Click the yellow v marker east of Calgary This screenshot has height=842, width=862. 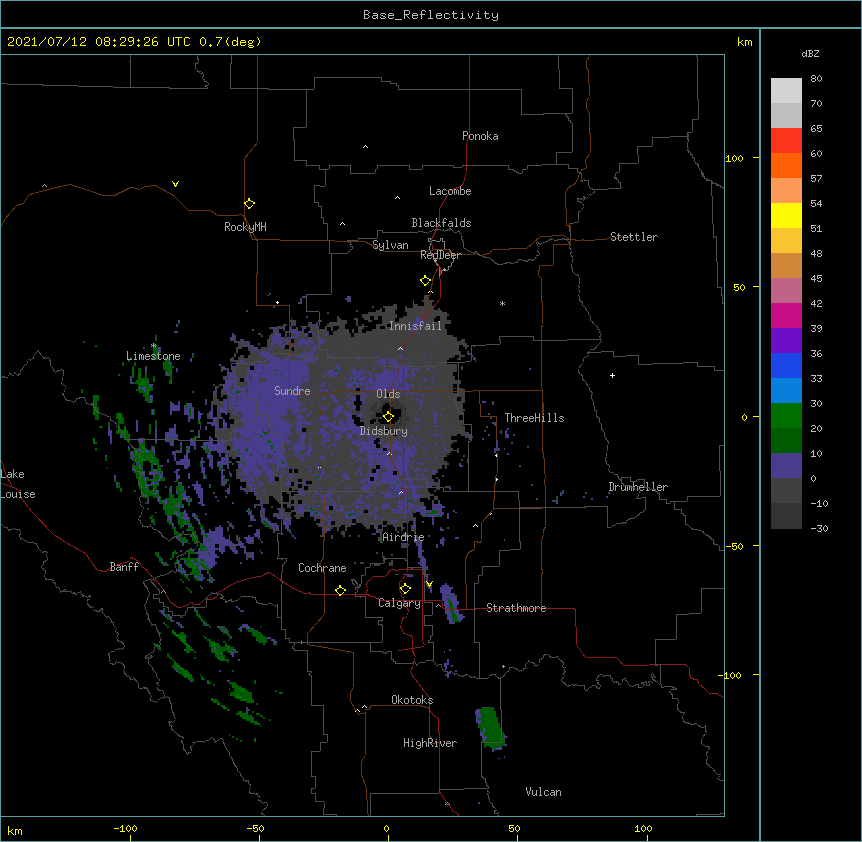coord(429,584)
